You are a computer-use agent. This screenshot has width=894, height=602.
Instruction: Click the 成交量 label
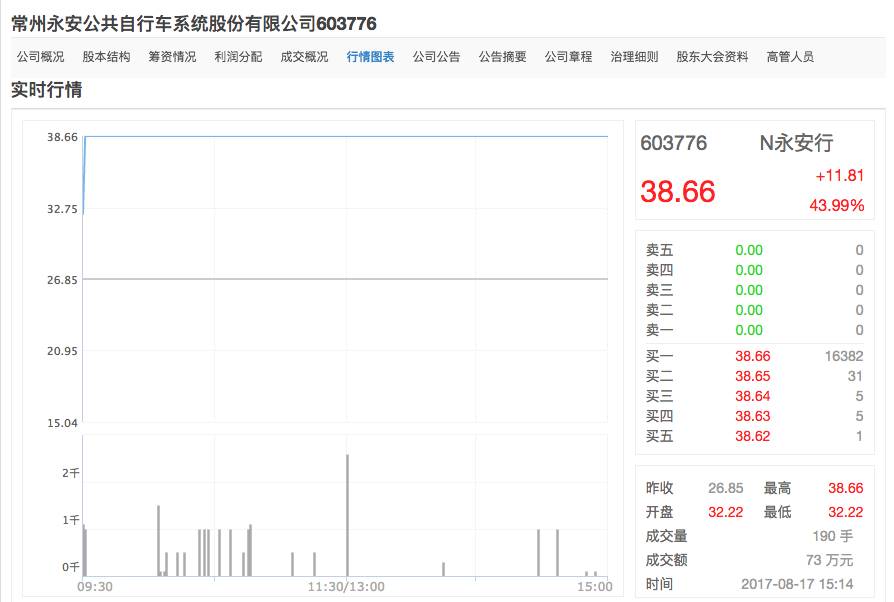pos(666,536)
